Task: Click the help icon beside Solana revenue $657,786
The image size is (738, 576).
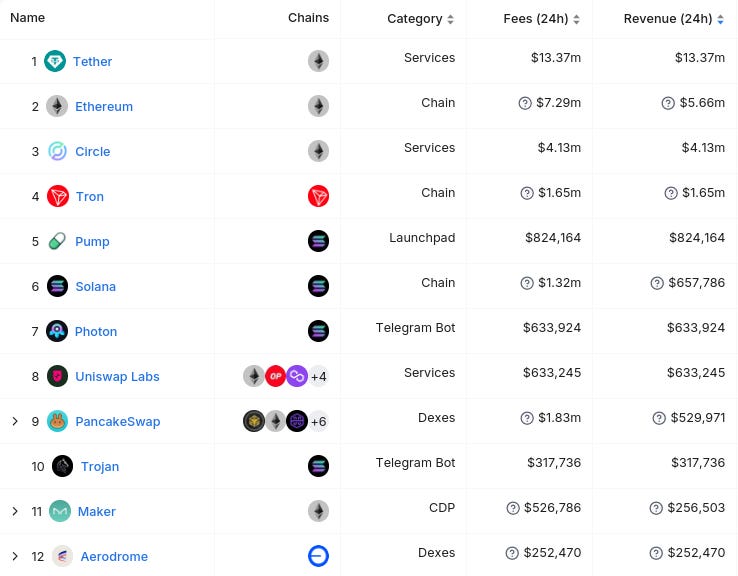Action: tap(657, 283)
